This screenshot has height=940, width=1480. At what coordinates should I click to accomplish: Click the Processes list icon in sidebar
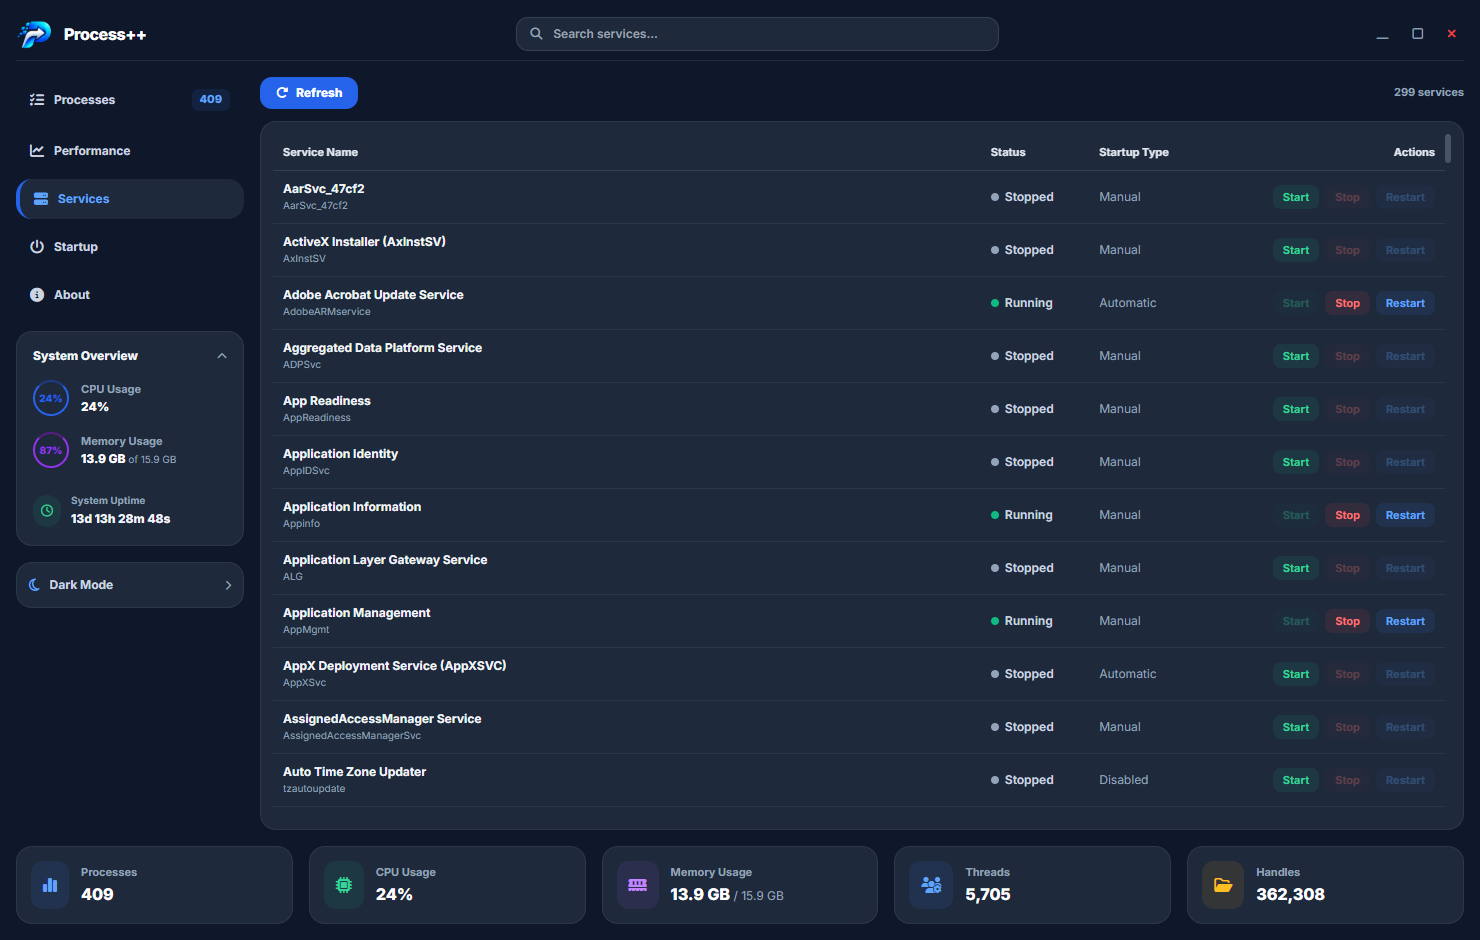coord(37,100)
